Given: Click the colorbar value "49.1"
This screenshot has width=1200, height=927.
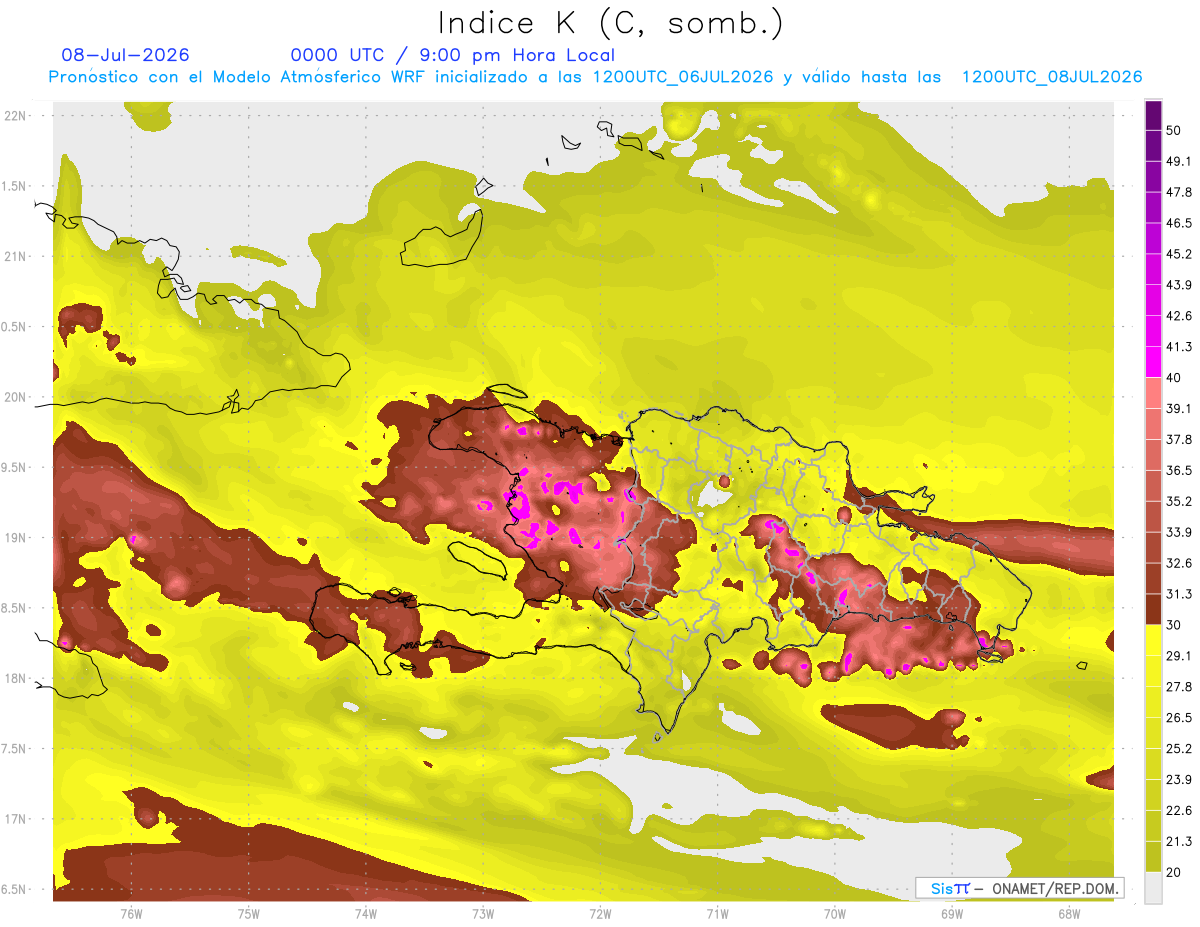Looking at the screenshot, I should pyautogui.click(x=1179, y=161).
